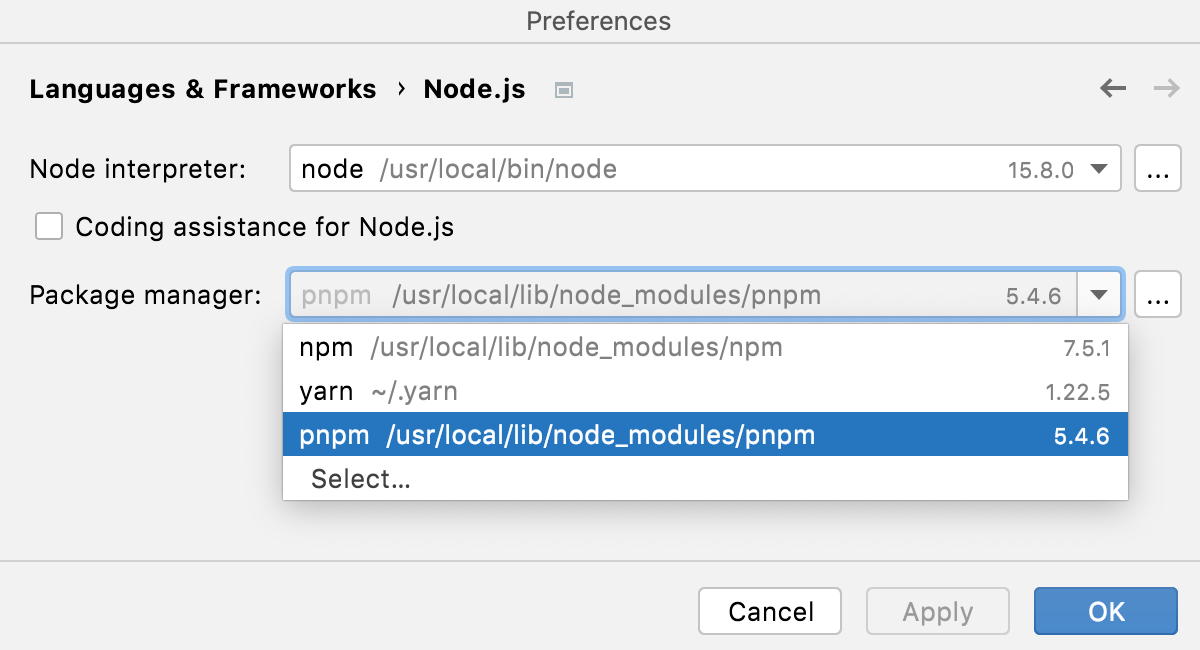Open the Package manager browse dialog via ellipsis
This screenshot has width=1200, height=650.
tap(1157, 294)
